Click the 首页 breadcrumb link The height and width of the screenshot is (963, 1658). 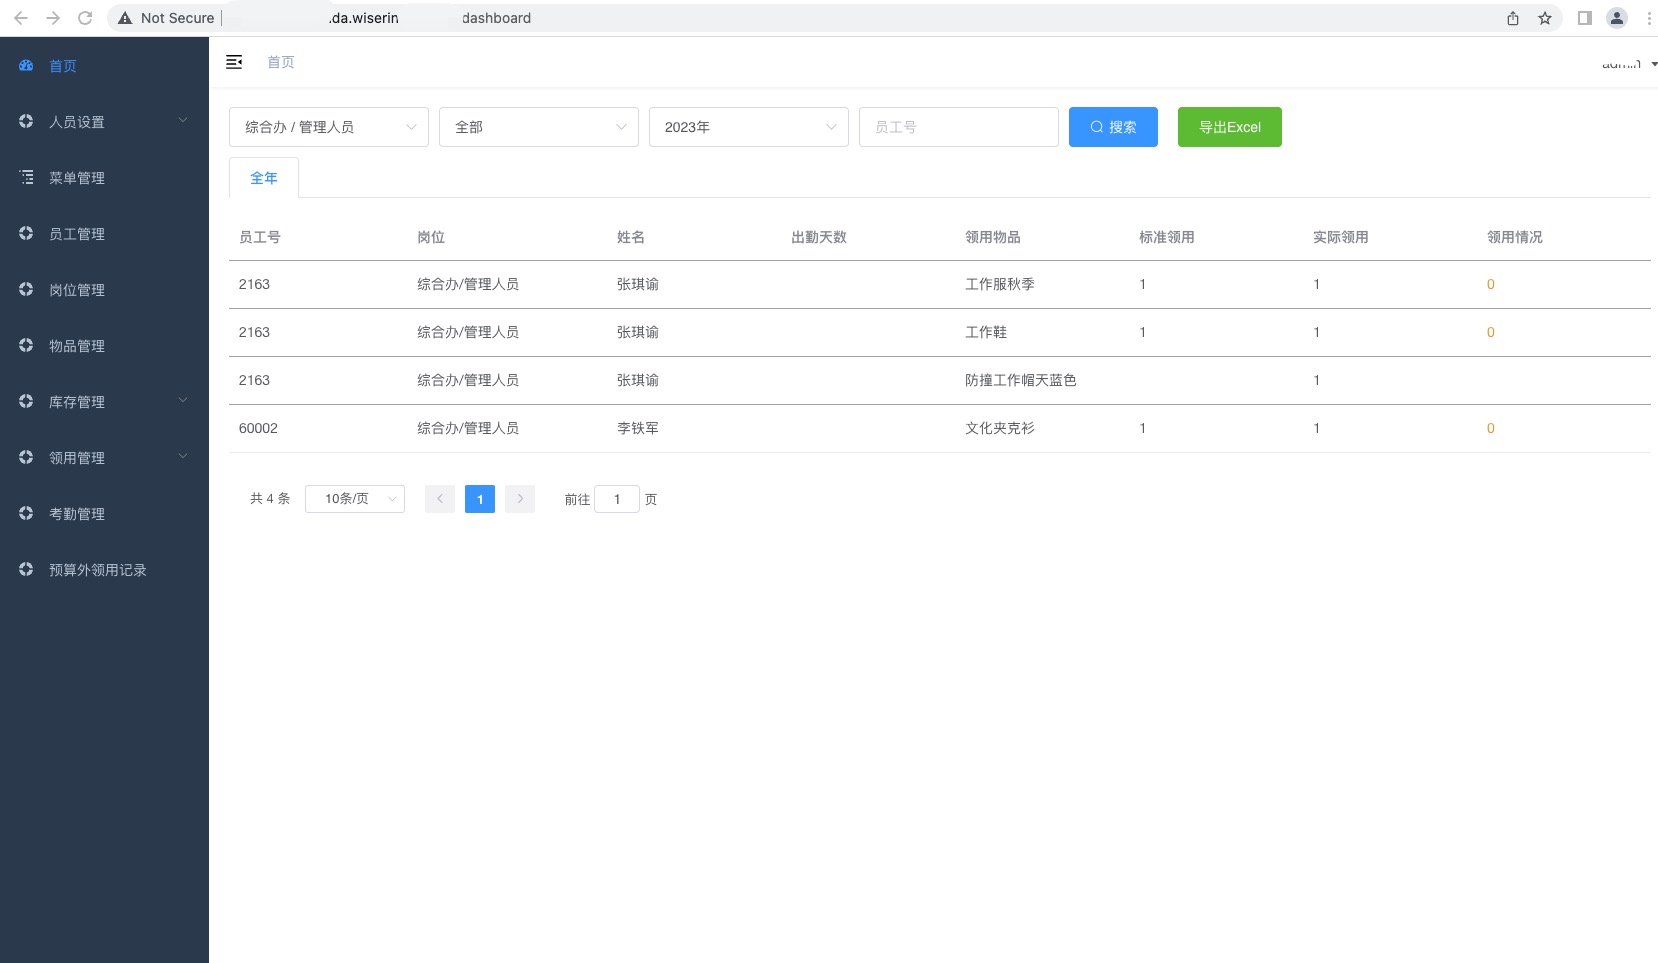(281, 62)
